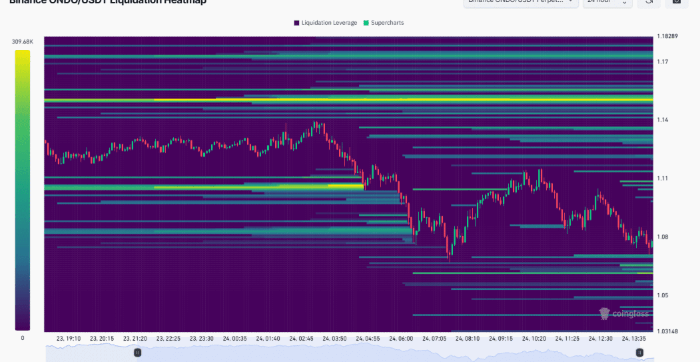The image size is (700, 362).
Task: Click the 24, 08:10 time axis label
Action: point(468,339)
